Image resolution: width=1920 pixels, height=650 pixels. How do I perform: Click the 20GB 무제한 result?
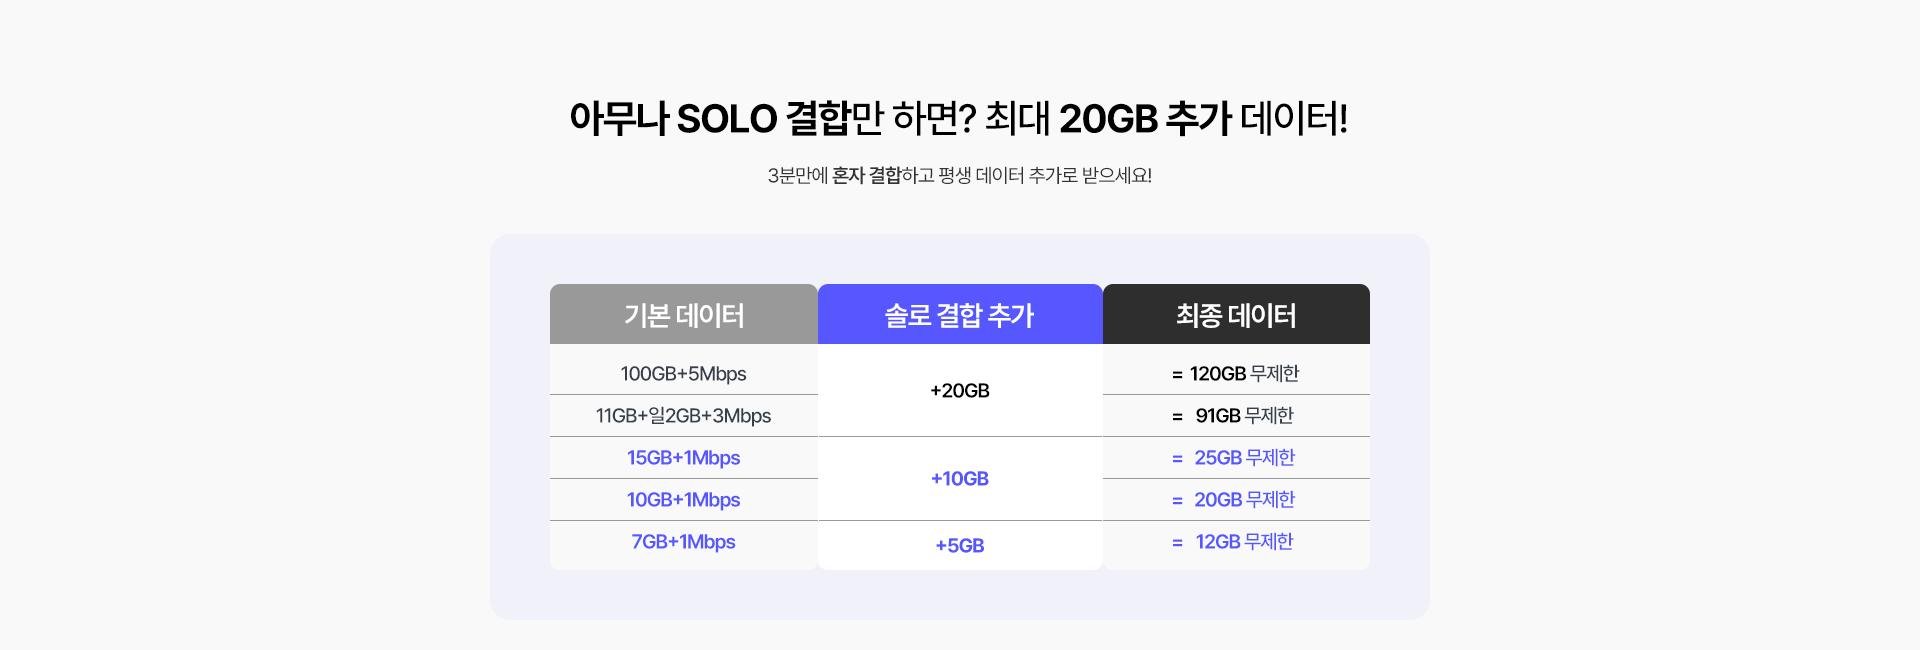[1244, 499]
